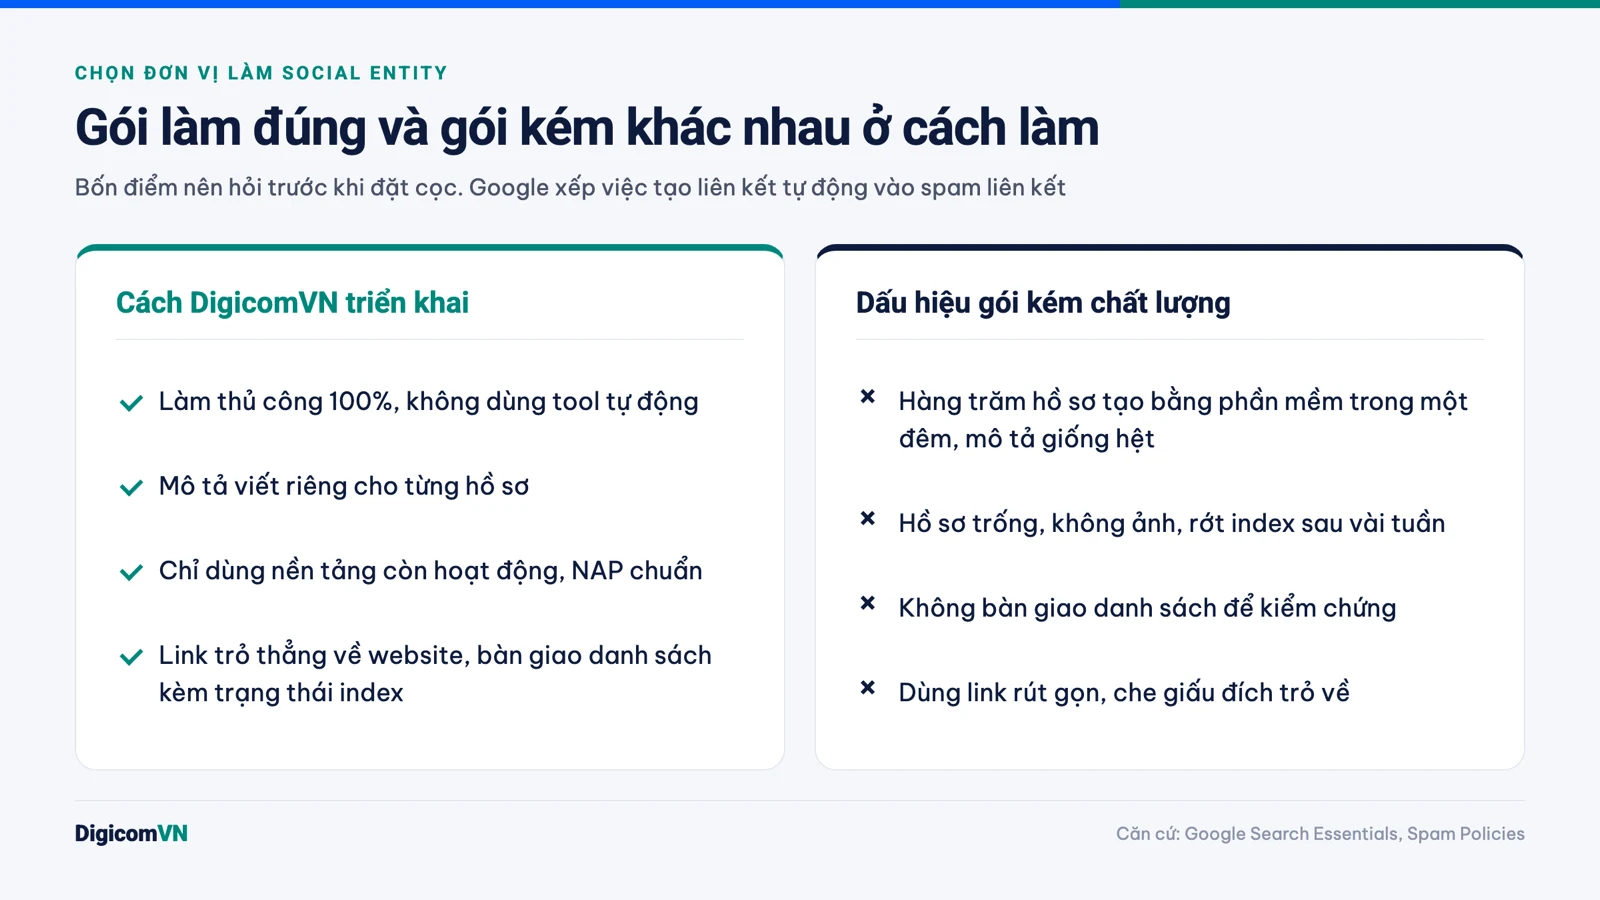The height and width of the screenshot is (900, 1600).
Task: Click the X mark beside 'Hồ sơ trống'
Action: coord(868,518)
